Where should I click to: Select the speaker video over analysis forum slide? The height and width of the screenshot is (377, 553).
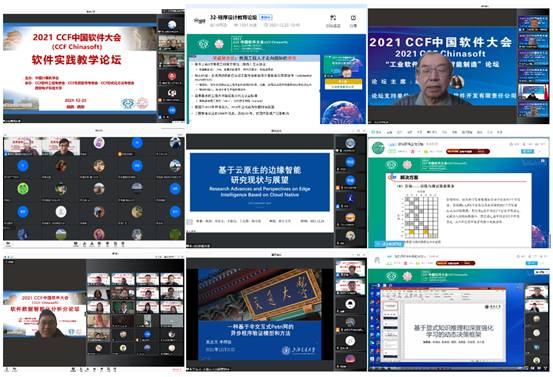pyautogui.click(x=48, y=323)
